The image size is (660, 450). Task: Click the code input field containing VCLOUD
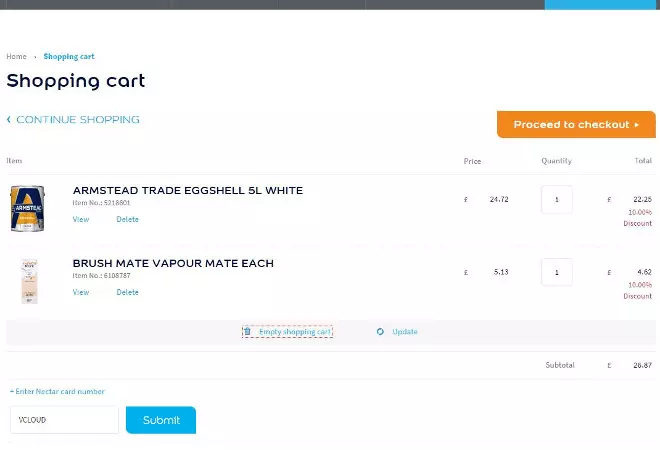[64, 420]
